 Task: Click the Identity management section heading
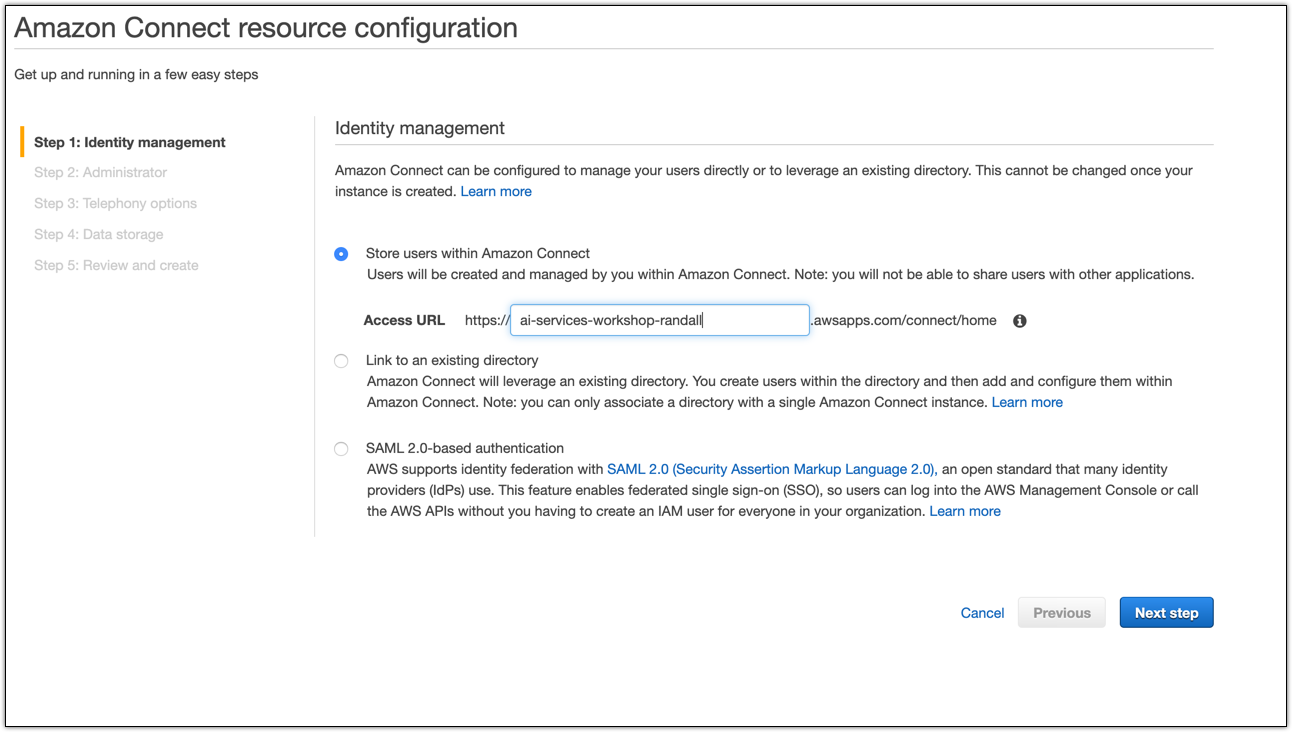tap(420, 128)
